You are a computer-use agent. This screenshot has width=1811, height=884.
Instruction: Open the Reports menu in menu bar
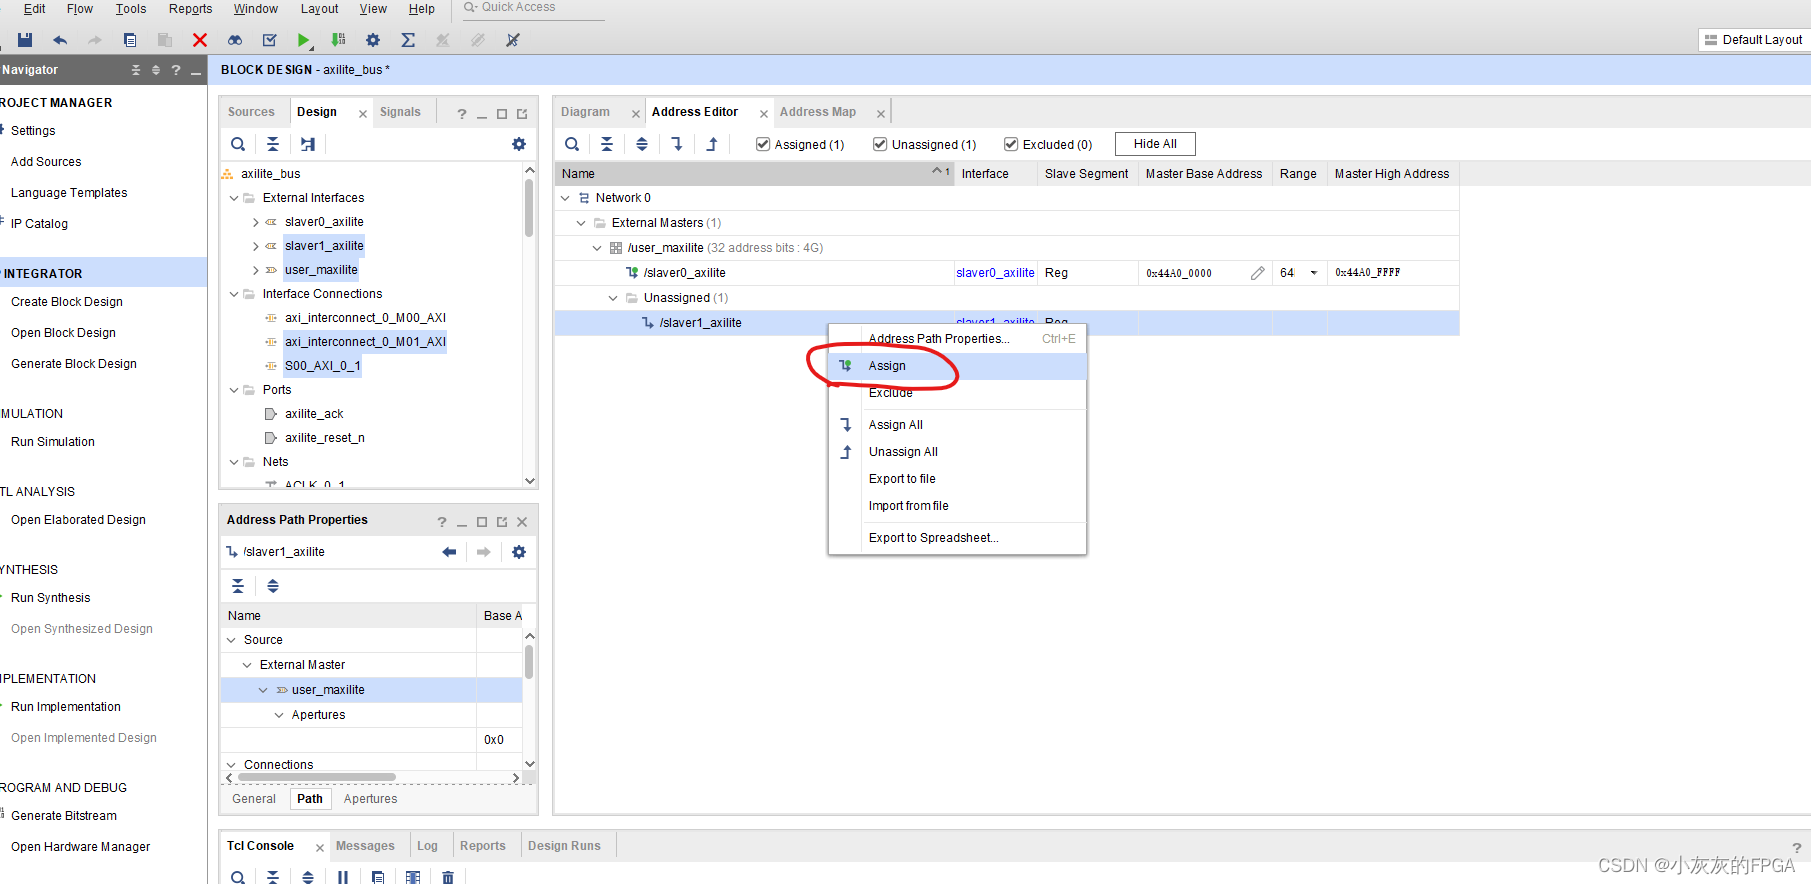click(x=190, y=9)
